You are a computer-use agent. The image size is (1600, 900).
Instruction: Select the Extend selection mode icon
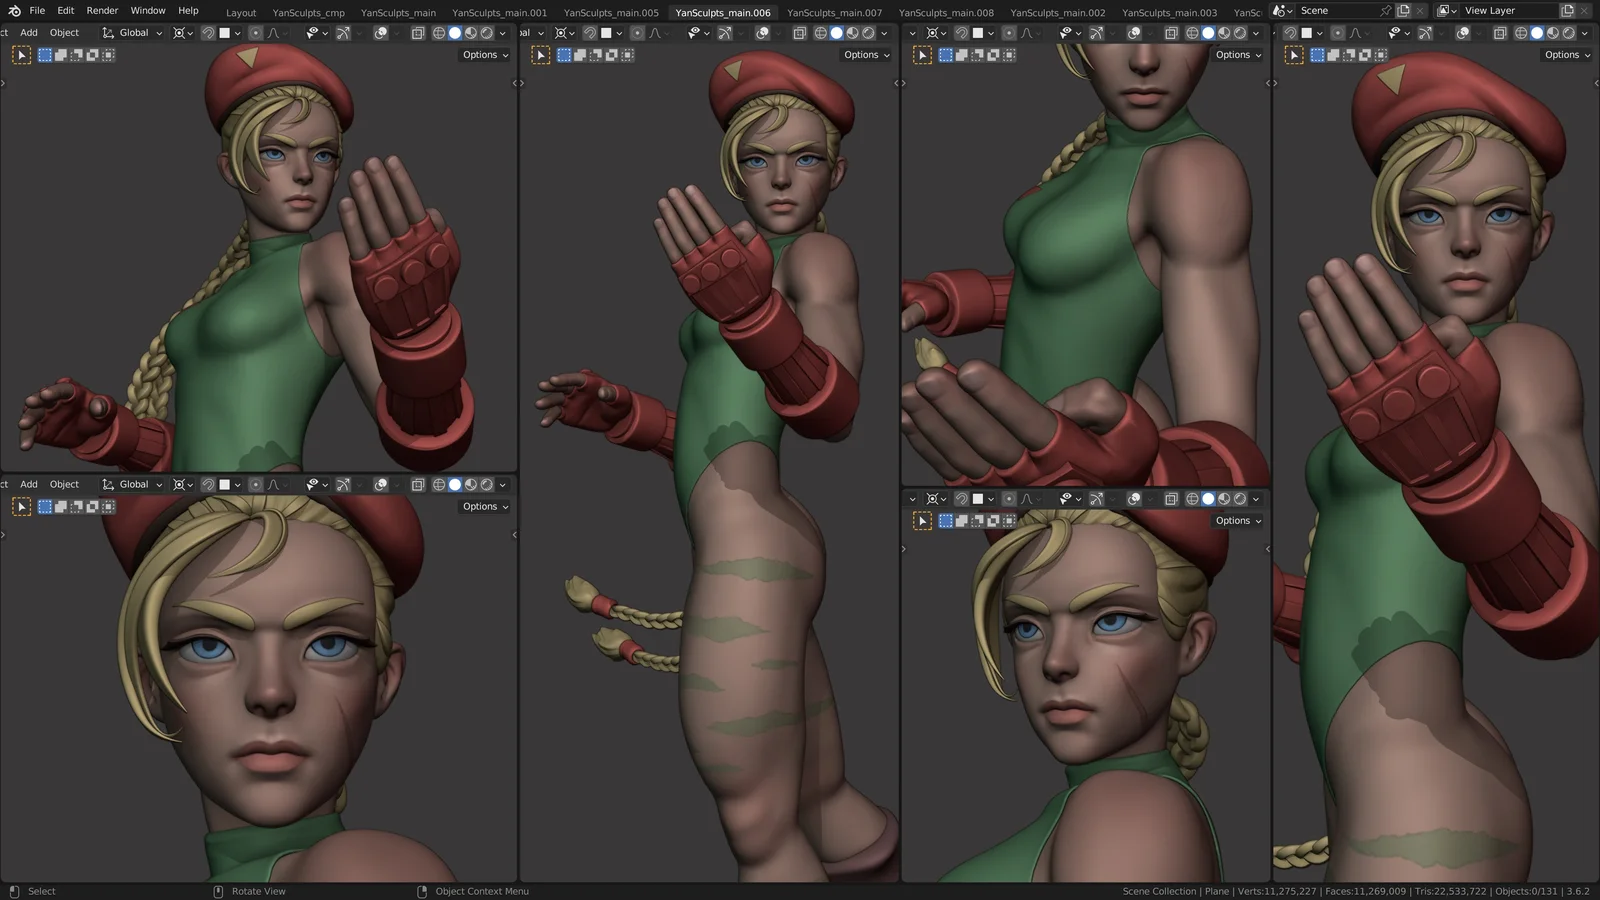60,55
